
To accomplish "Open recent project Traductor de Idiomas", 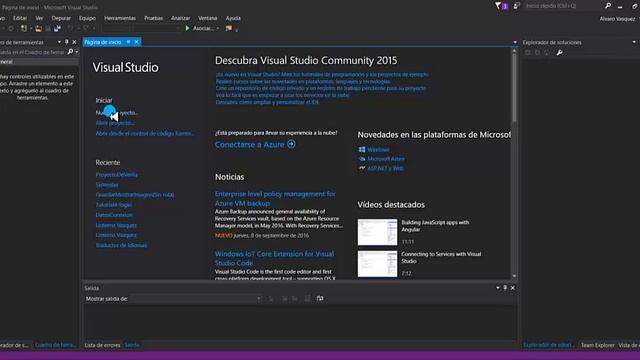I will (x=121, y=245).
